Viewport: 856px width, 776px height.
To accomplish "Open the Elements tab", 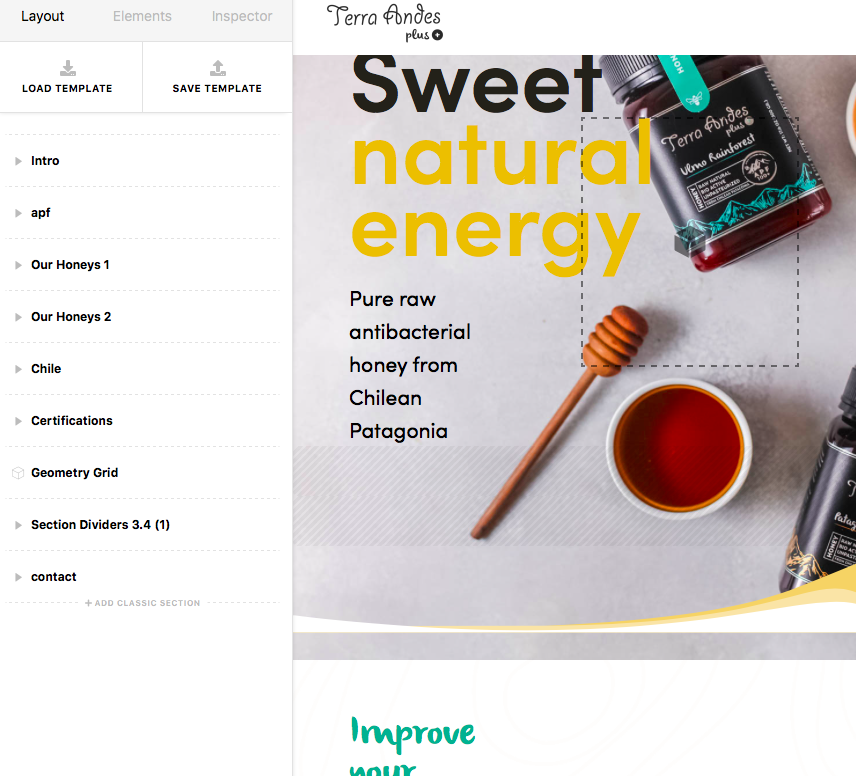I will coord(142,16).
